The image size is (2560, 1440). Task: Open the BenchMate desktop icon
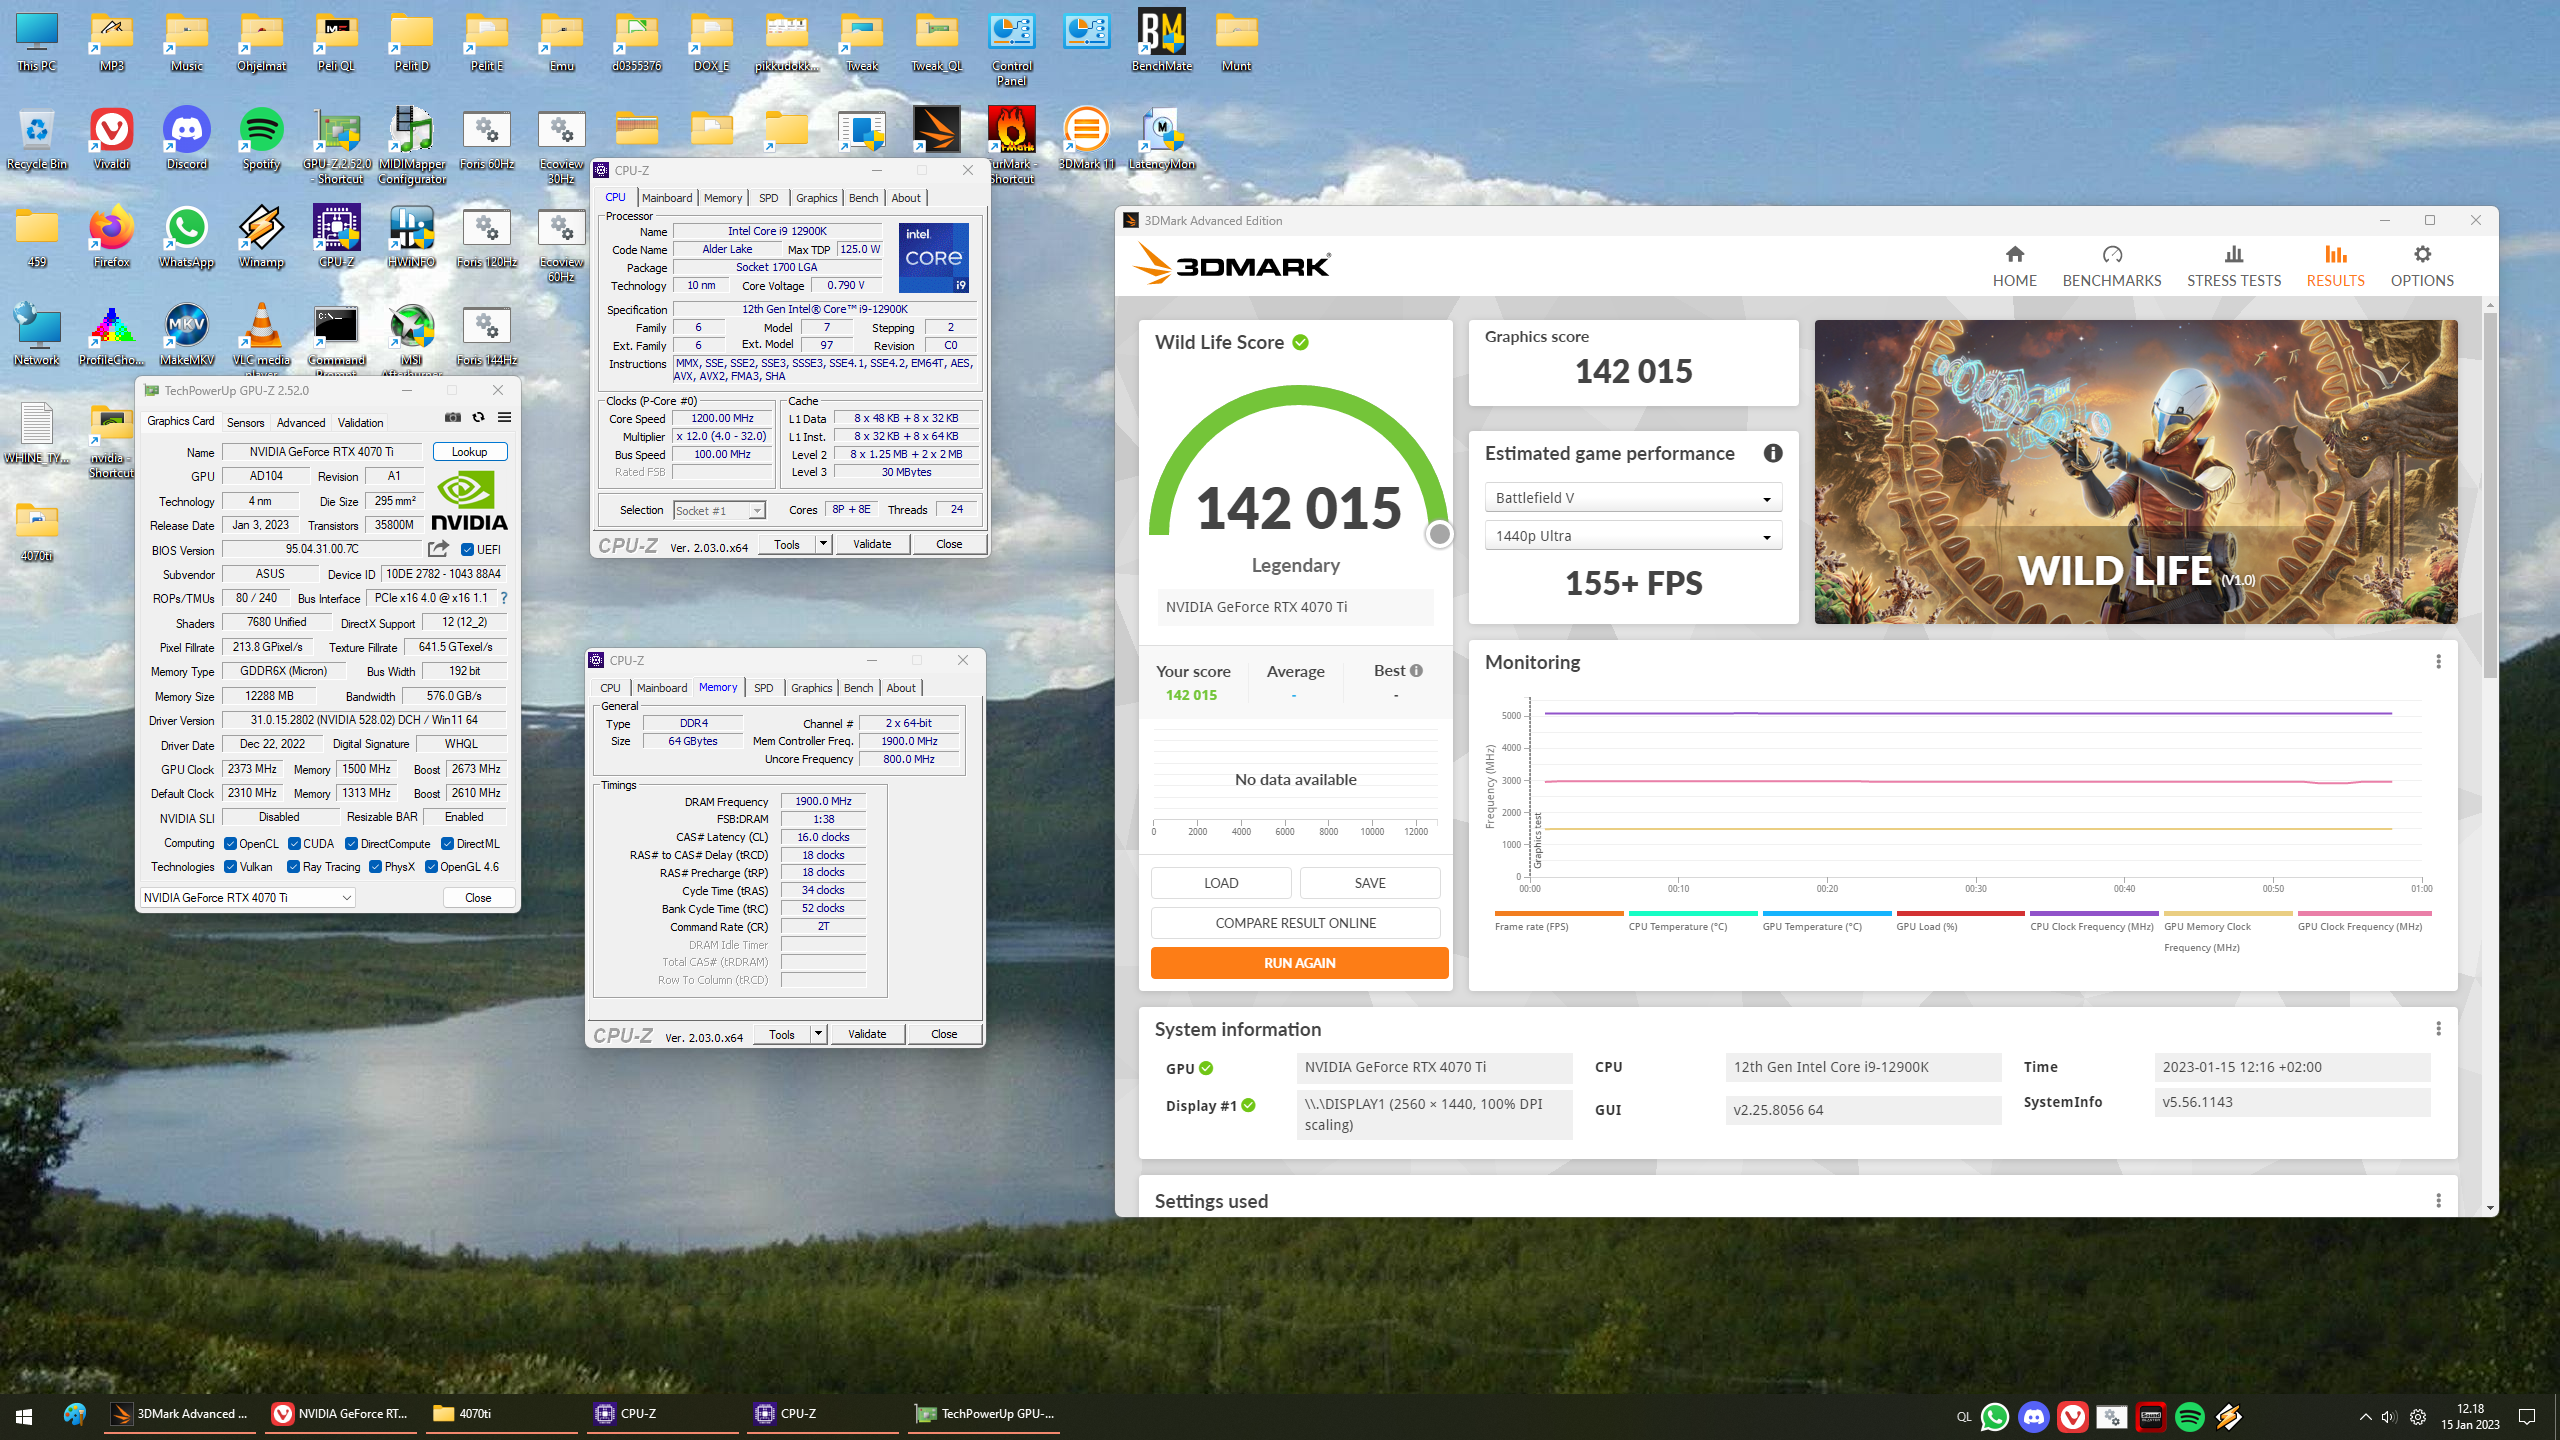(x=1161, y=41)
